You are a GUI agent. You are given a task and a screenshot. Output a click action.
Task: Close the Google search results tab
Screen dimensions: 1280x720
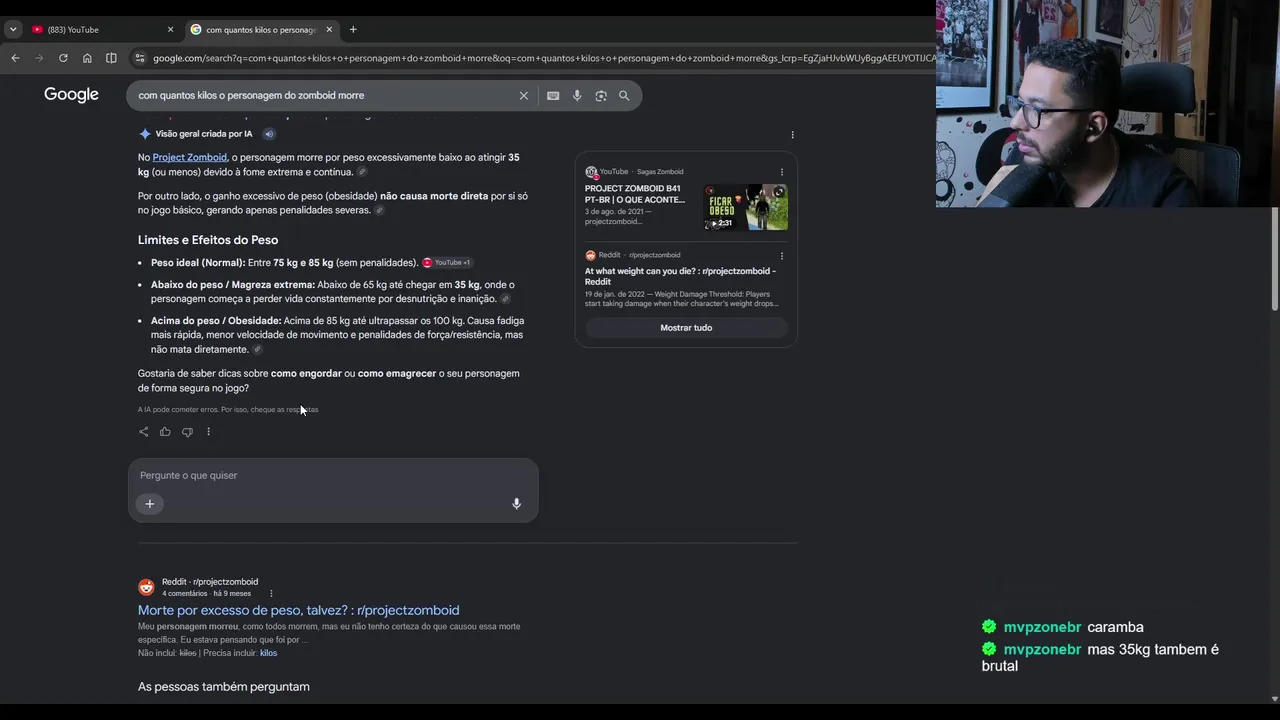tap(329, 30)
